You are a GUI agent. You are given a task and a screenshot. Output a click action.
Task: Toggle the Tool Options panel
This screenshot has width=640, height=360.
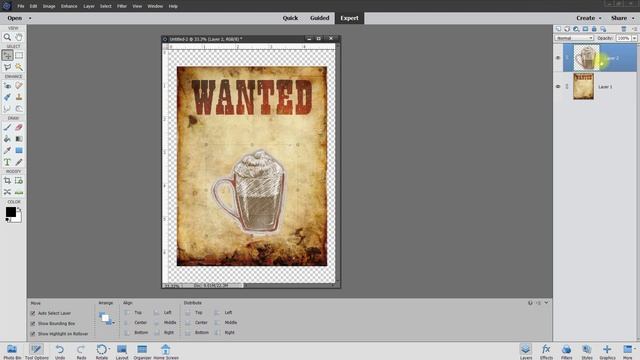point(36,351)
